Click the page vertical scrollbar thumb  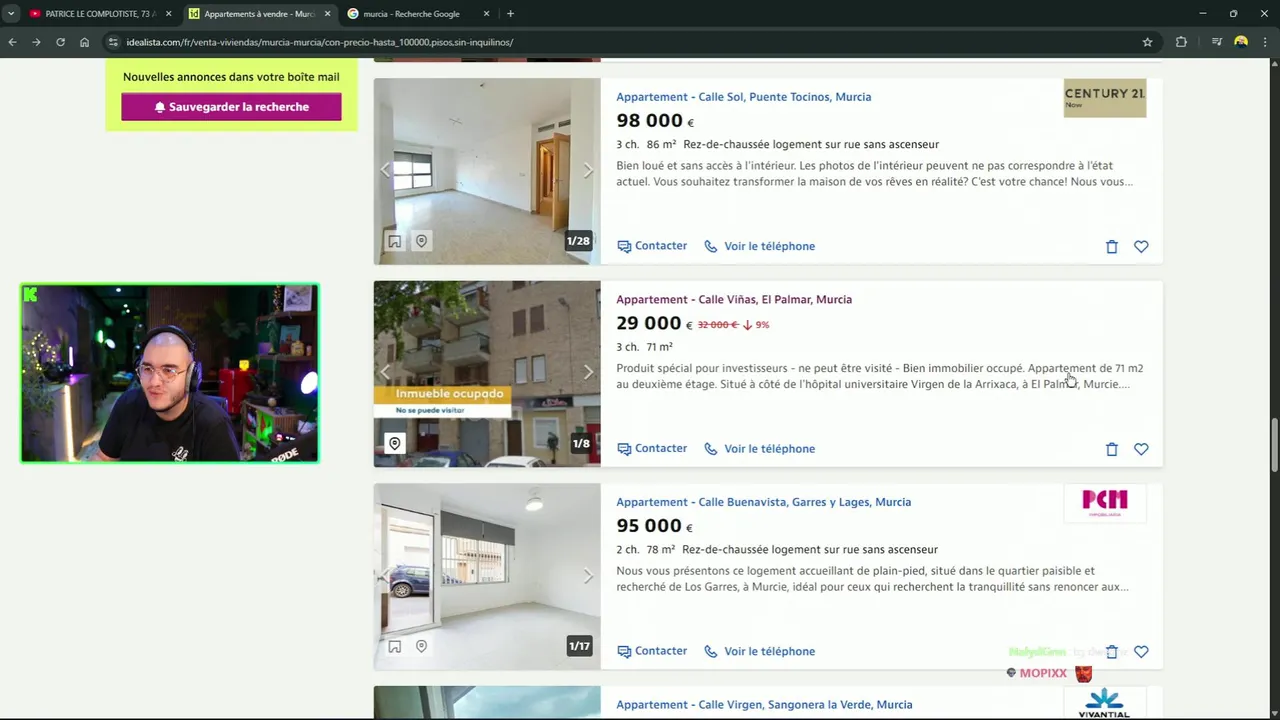[x=1274, y=447]
